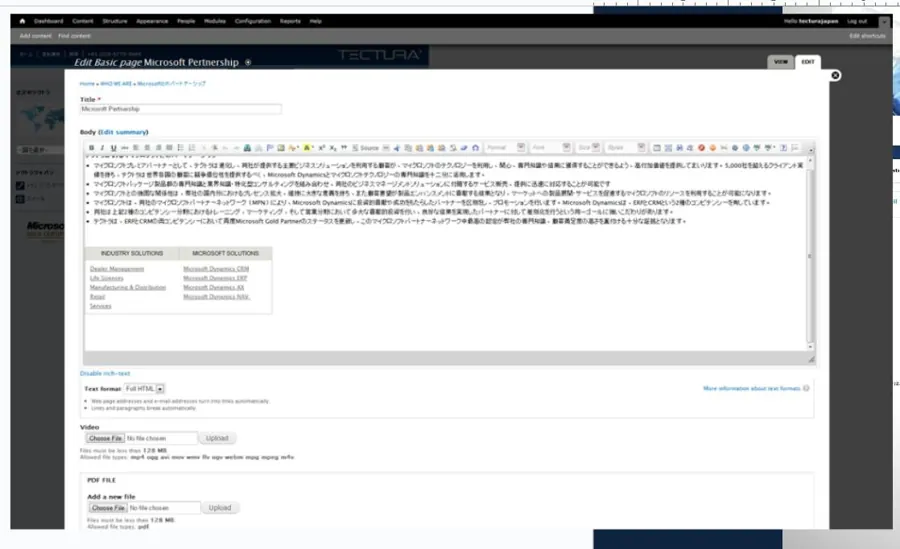
Task: Click Home breadcrumb link
Action: (87, 84)
